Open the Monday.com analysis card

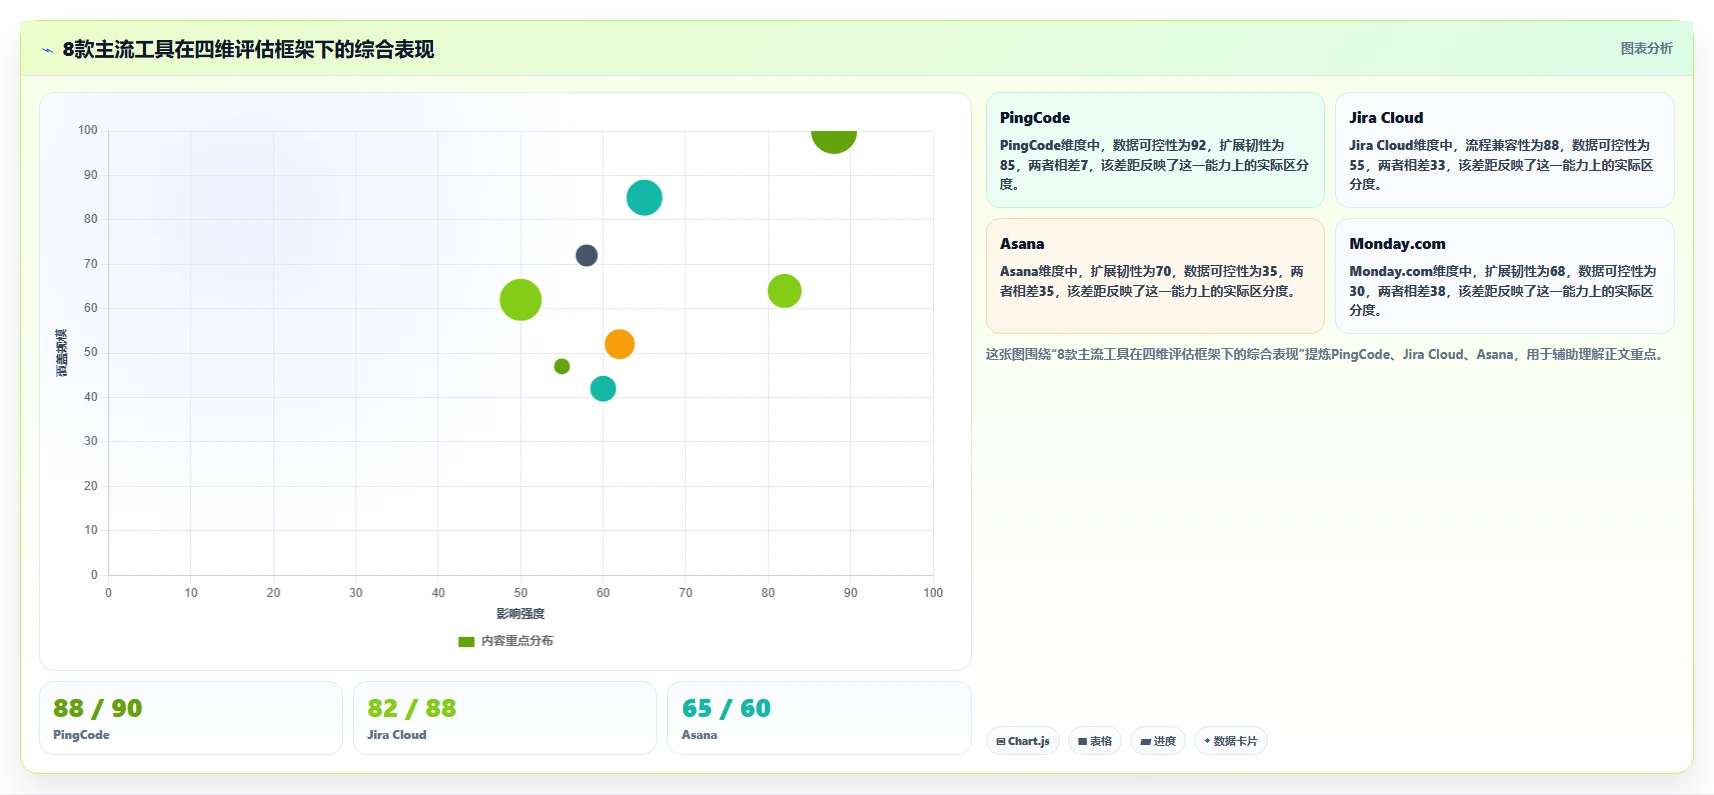coord(1505,276)
